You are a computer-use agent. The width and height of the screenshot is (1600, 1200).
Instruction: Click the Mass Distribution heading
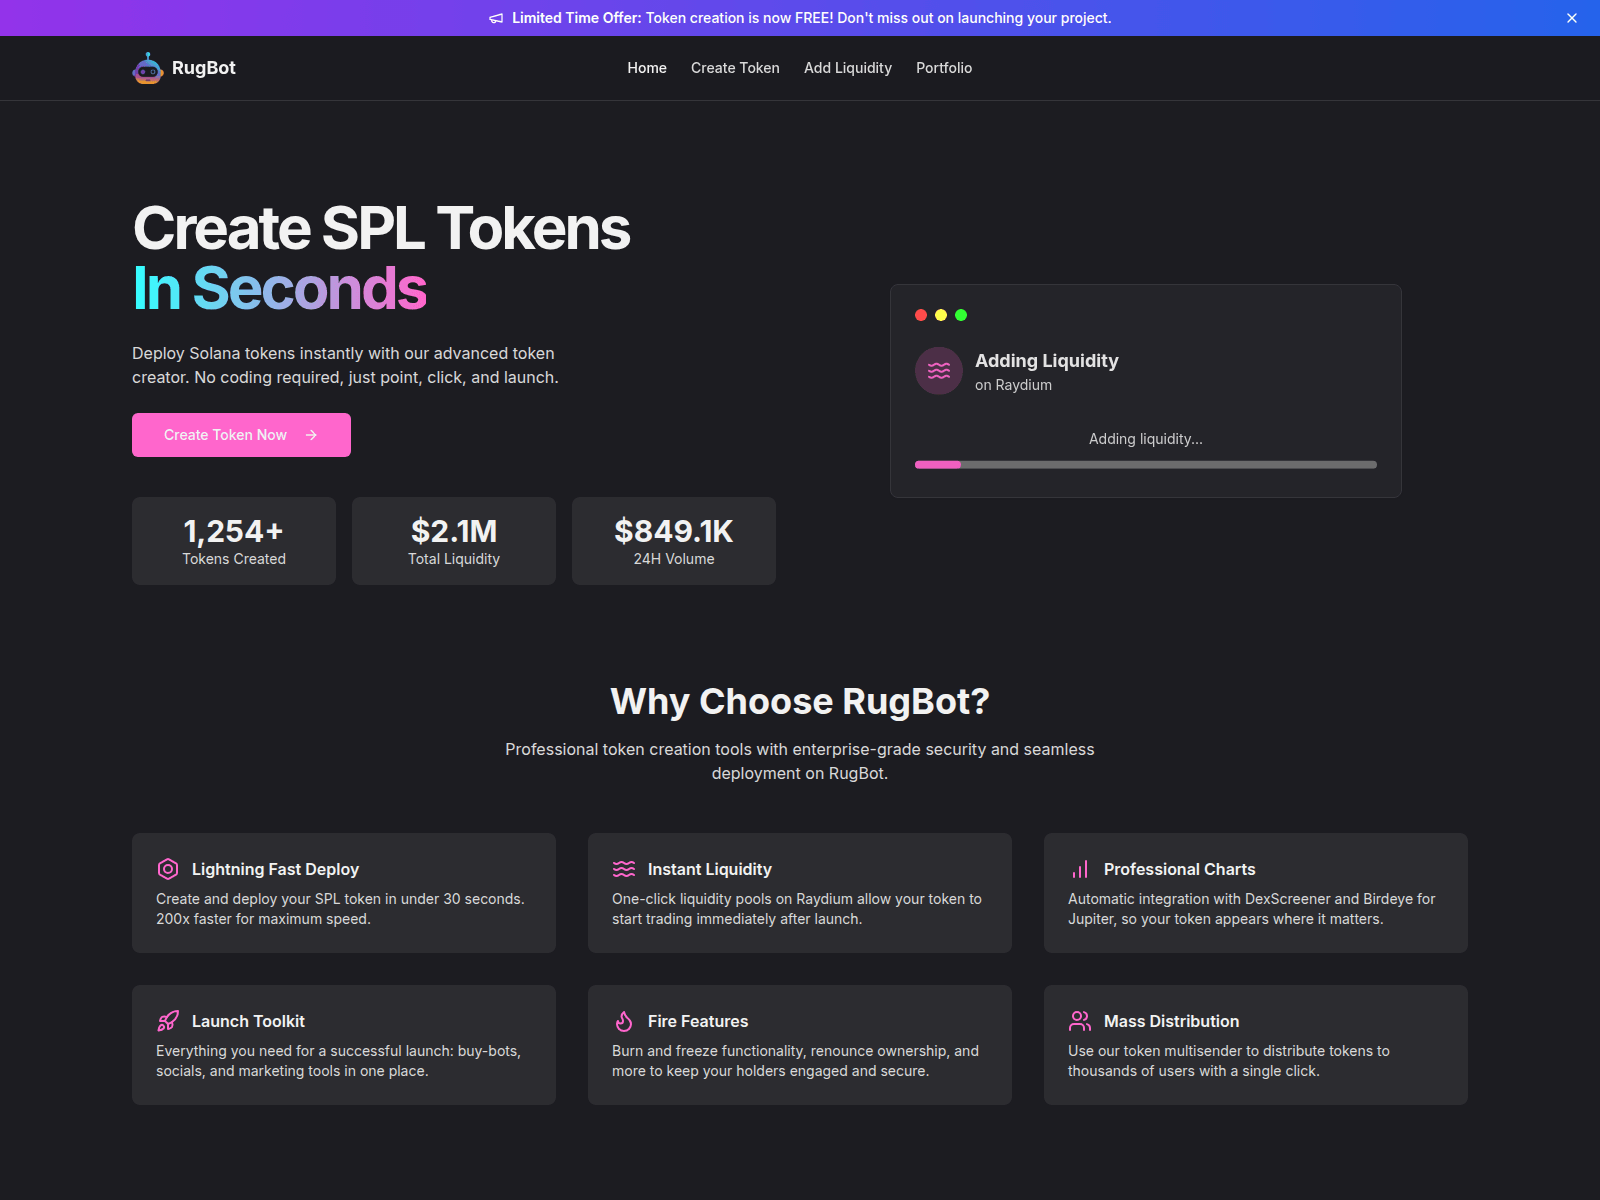(x=1172, y=1021)
